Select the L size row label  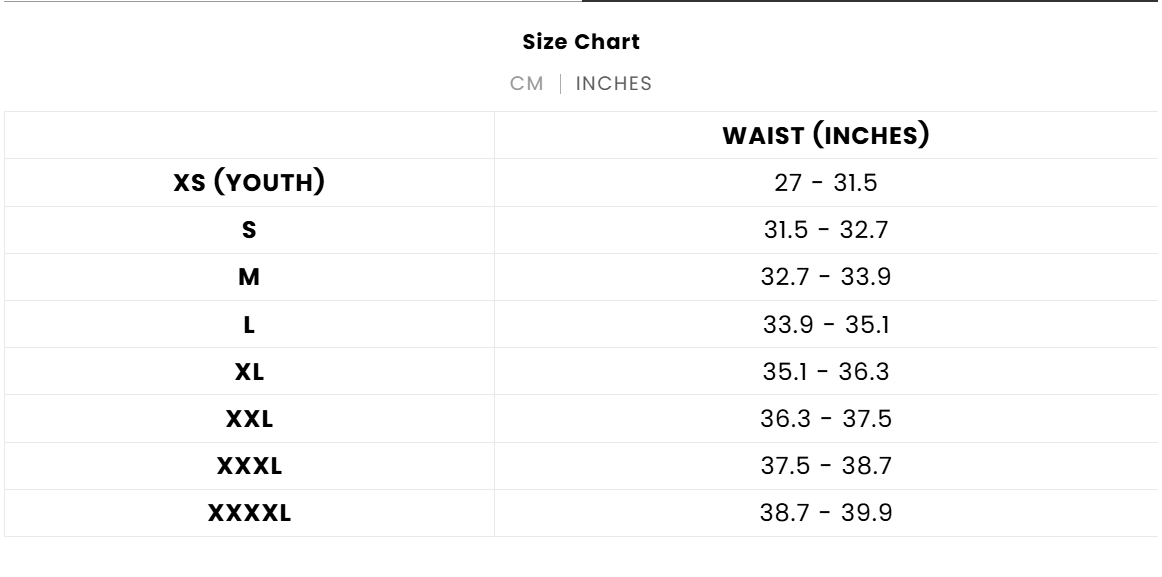coord(249,324)
